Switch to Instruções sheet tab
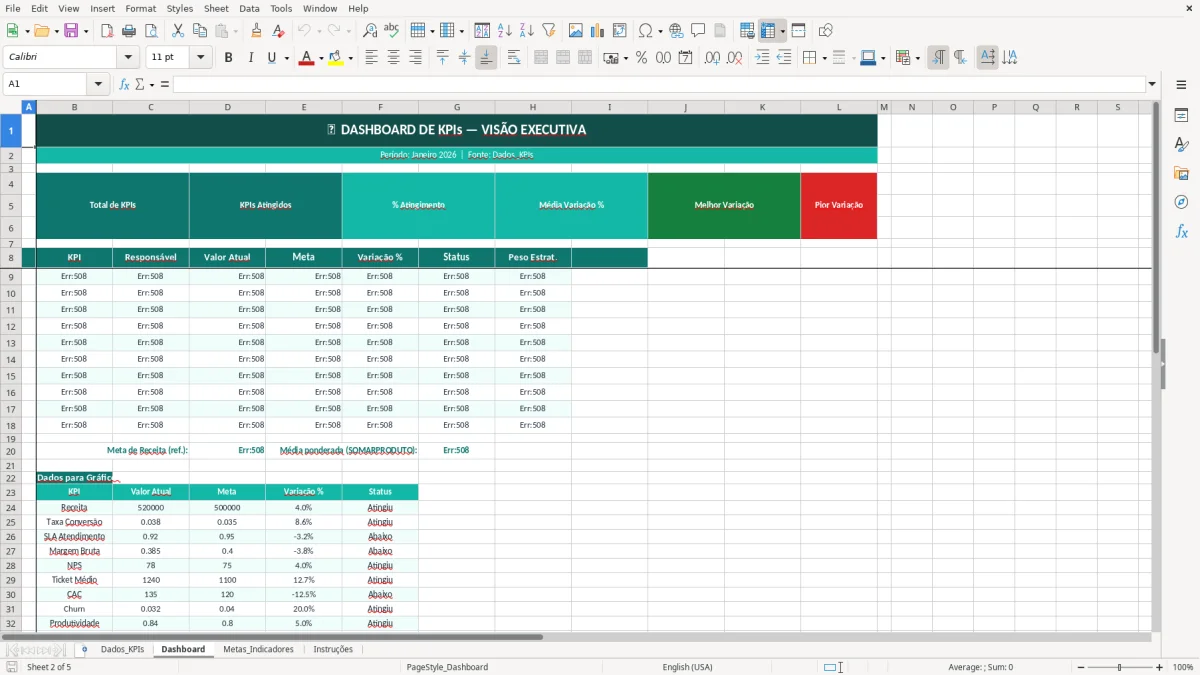Screen dimensions: 1200x675 [x=333, y=649]
